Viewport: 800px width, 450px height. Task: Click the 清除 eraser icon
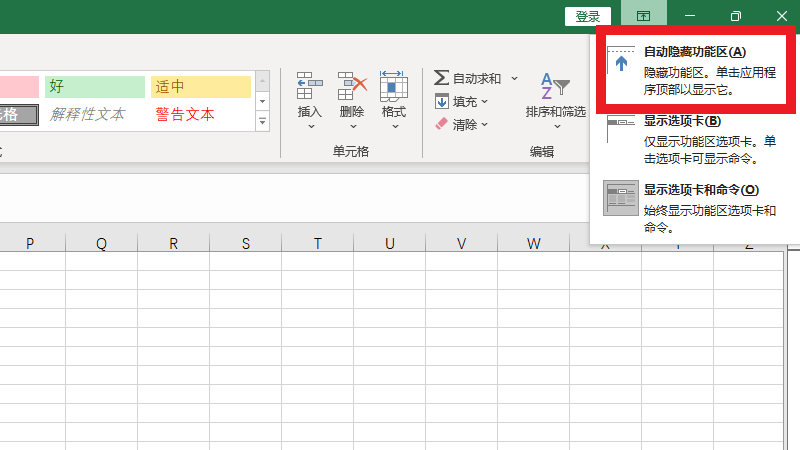441,124
